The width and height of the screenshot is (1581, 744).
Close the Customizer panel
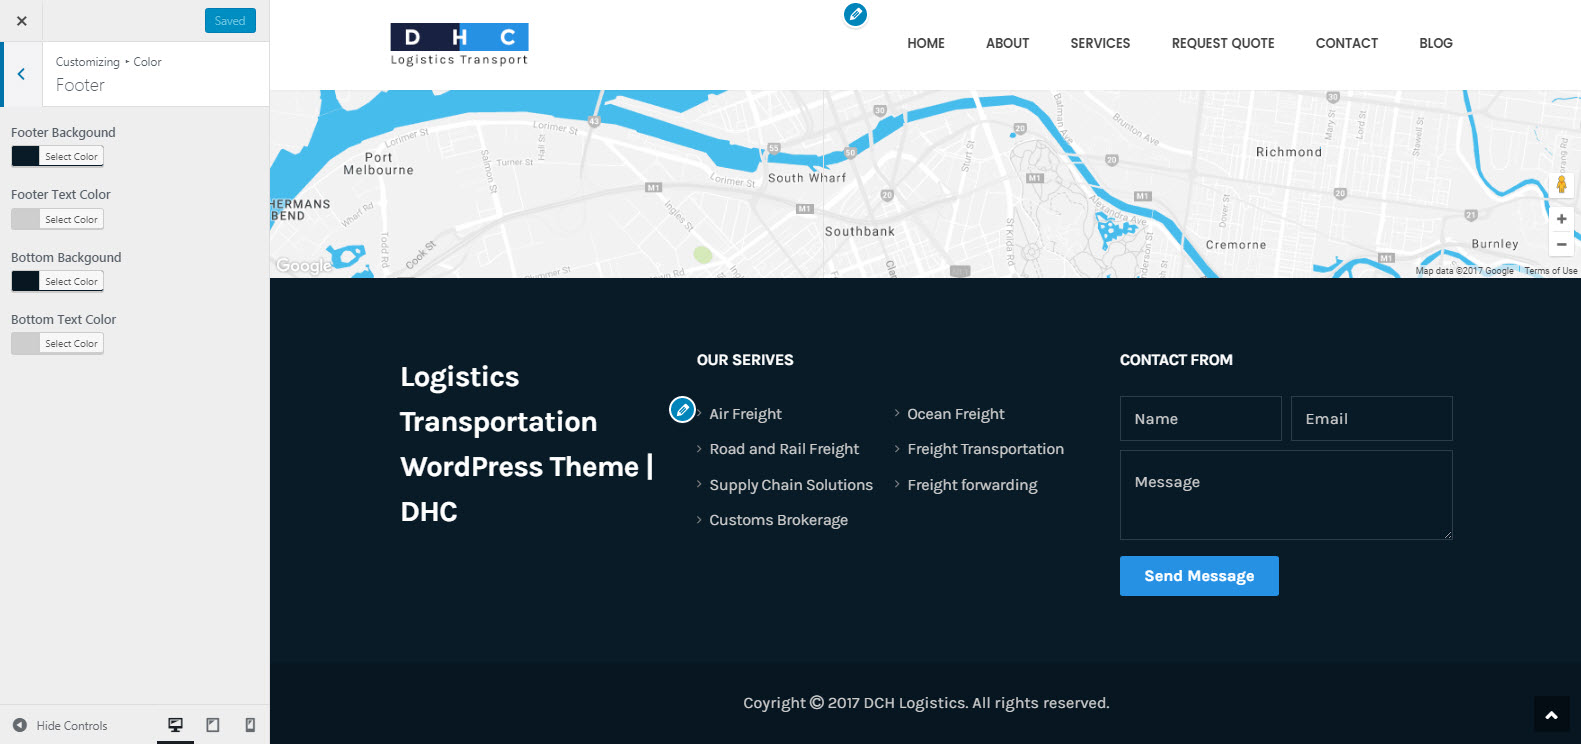22,21
